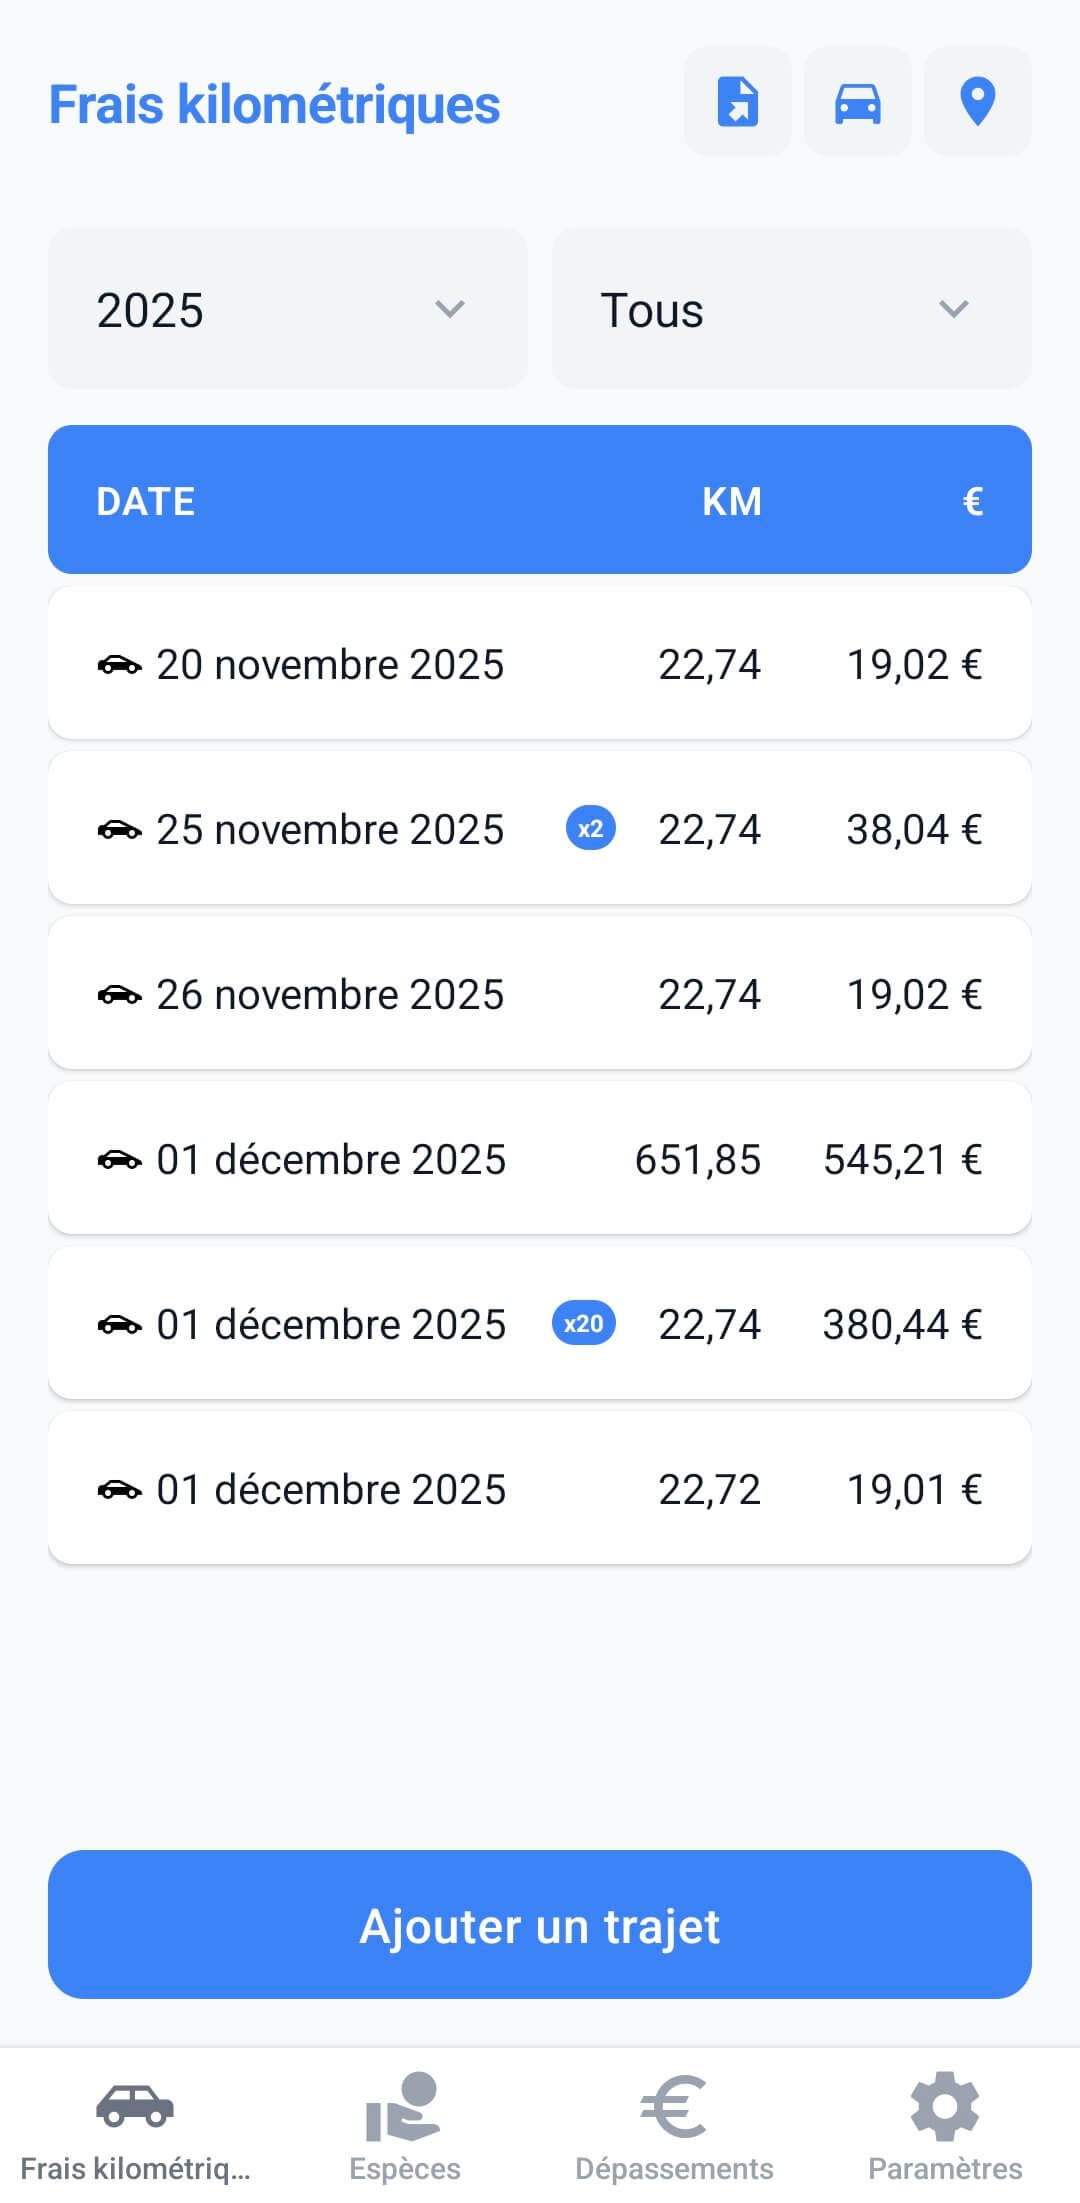Click the DATE column header

[146, 501]
